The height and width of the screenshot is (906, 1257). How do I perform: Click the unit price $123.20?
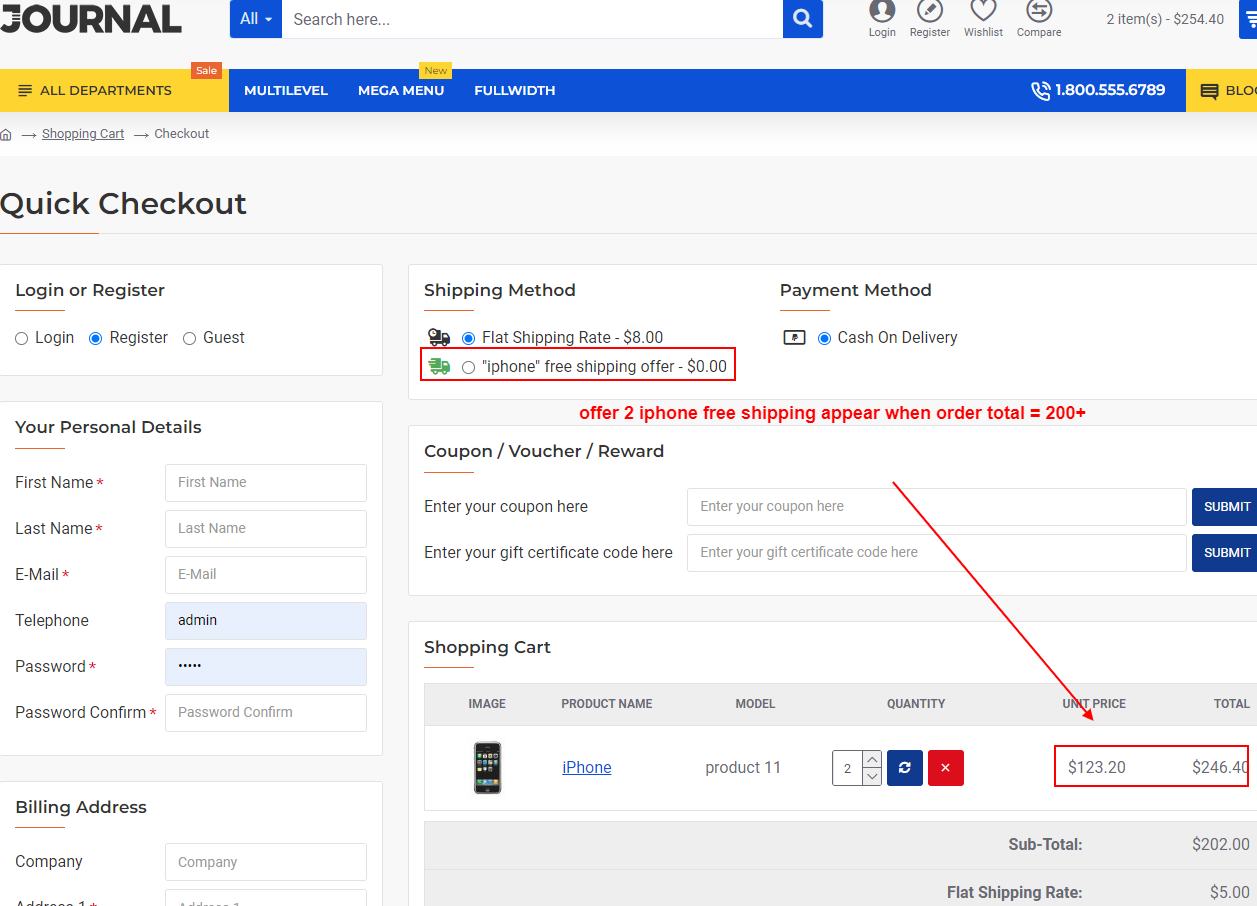(x=1097, y=768)
